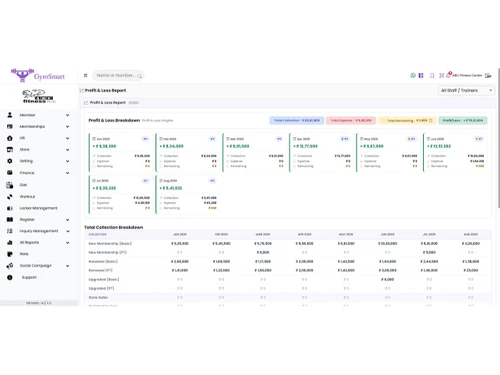Open the Diet menu item
This screenshot has height=375, width=500.
coord(23,185)
